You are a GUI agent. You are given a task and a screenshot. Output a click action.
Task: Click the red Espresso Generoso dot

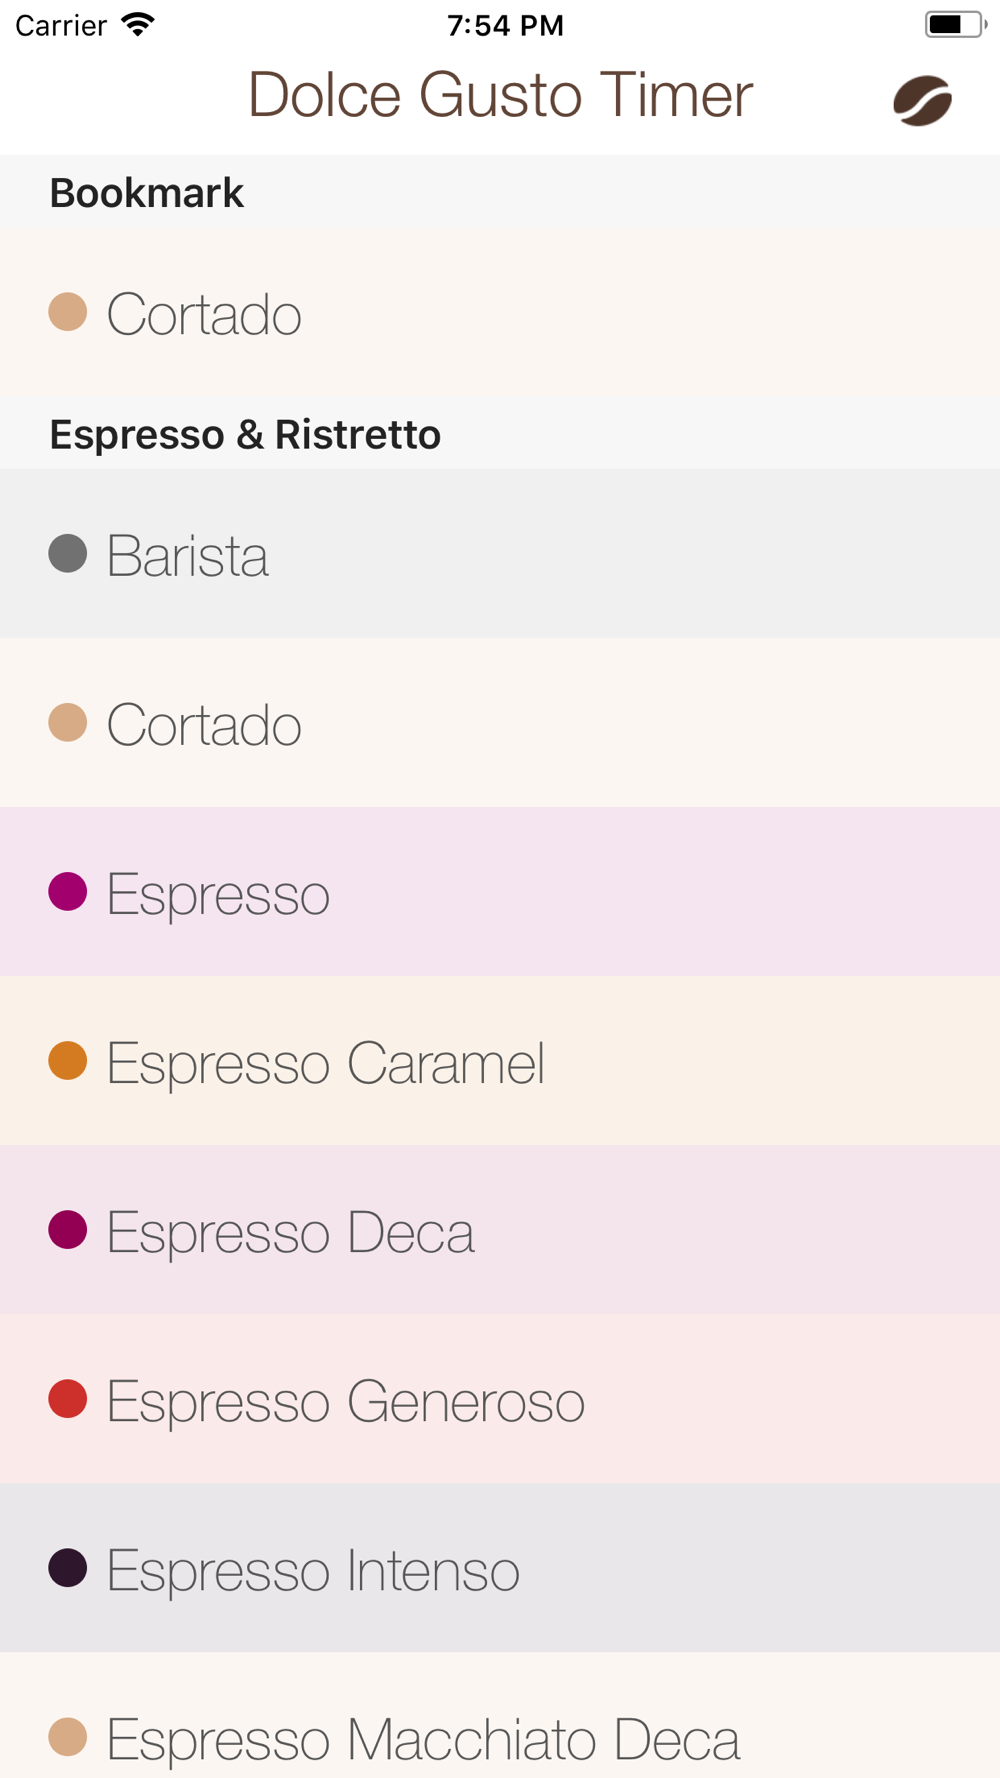68,1399
